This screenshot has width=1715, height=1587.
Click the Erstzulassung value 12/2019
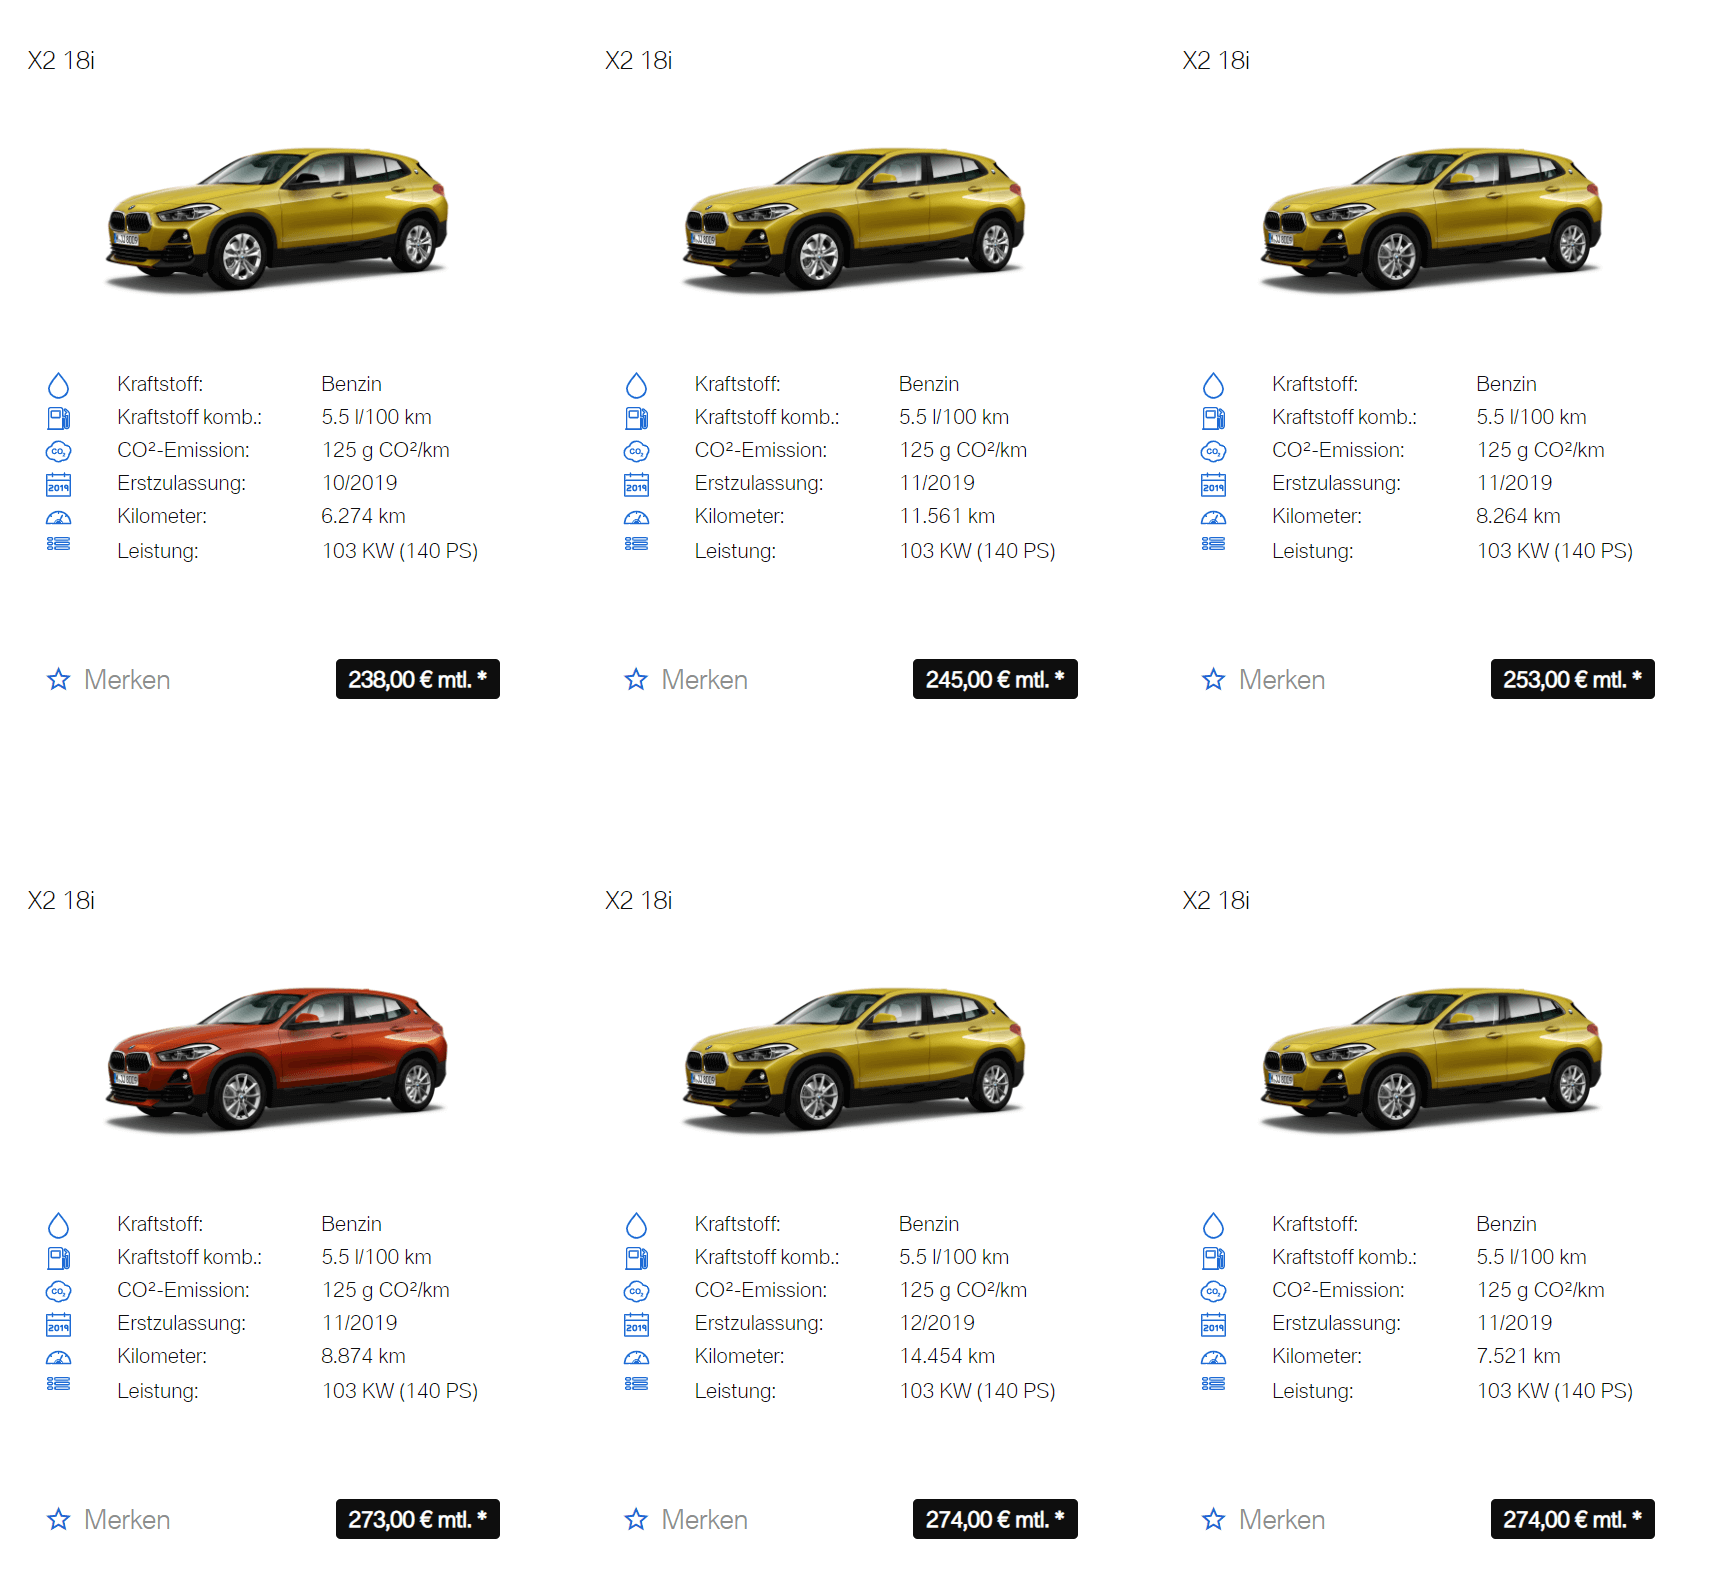(x=937, y=1323)
